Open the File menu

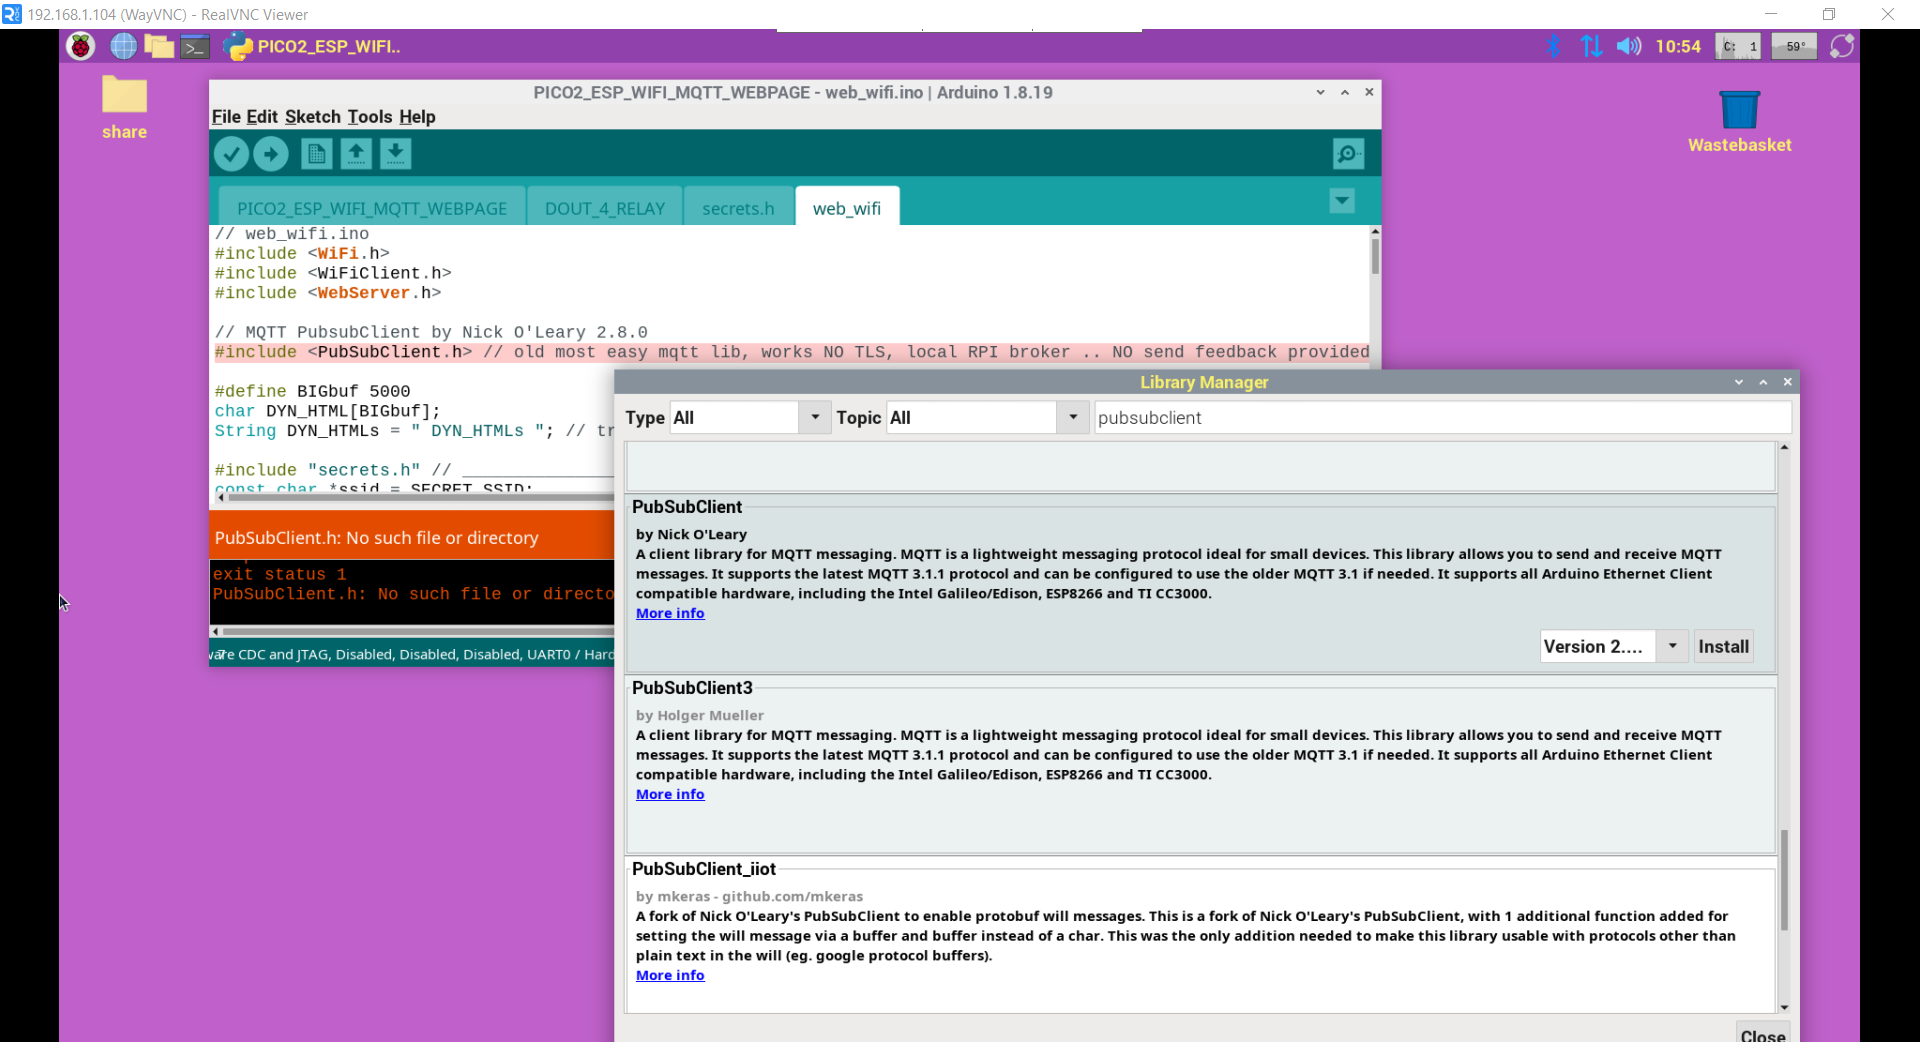point(226,117)
